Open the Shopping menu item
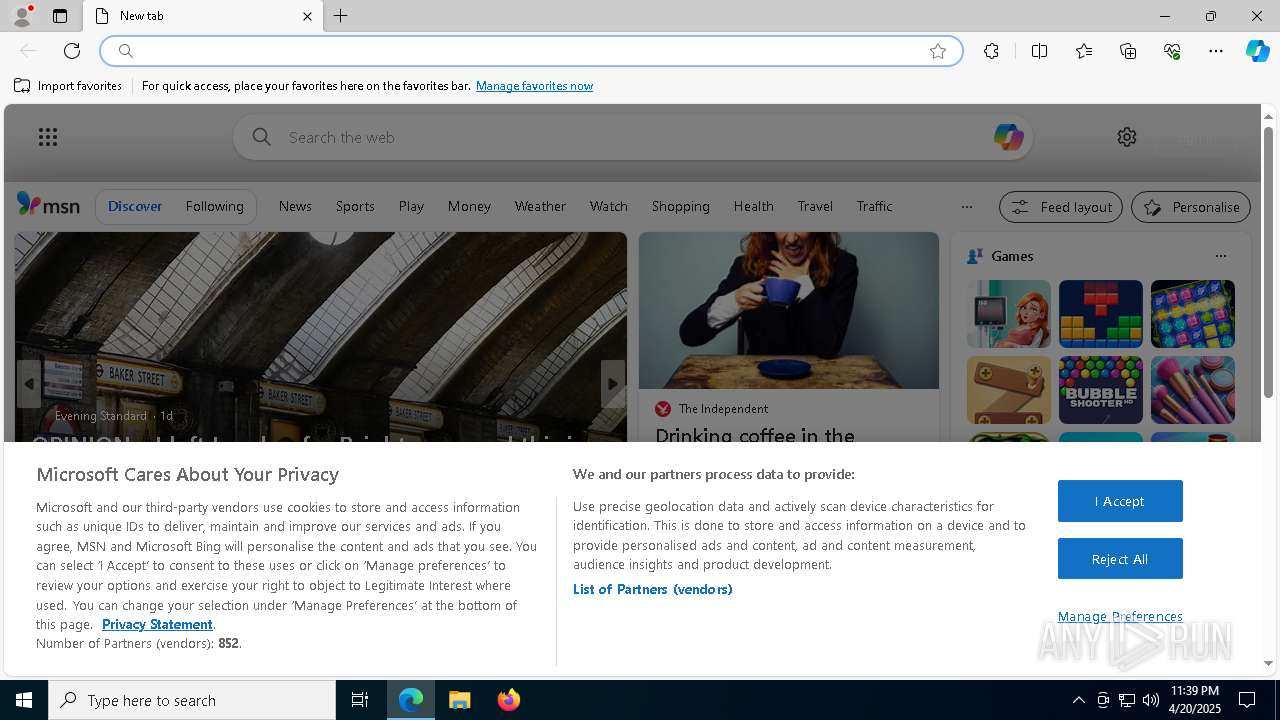The width and height of the screenshot is (1280, 720). click(680, 206)
